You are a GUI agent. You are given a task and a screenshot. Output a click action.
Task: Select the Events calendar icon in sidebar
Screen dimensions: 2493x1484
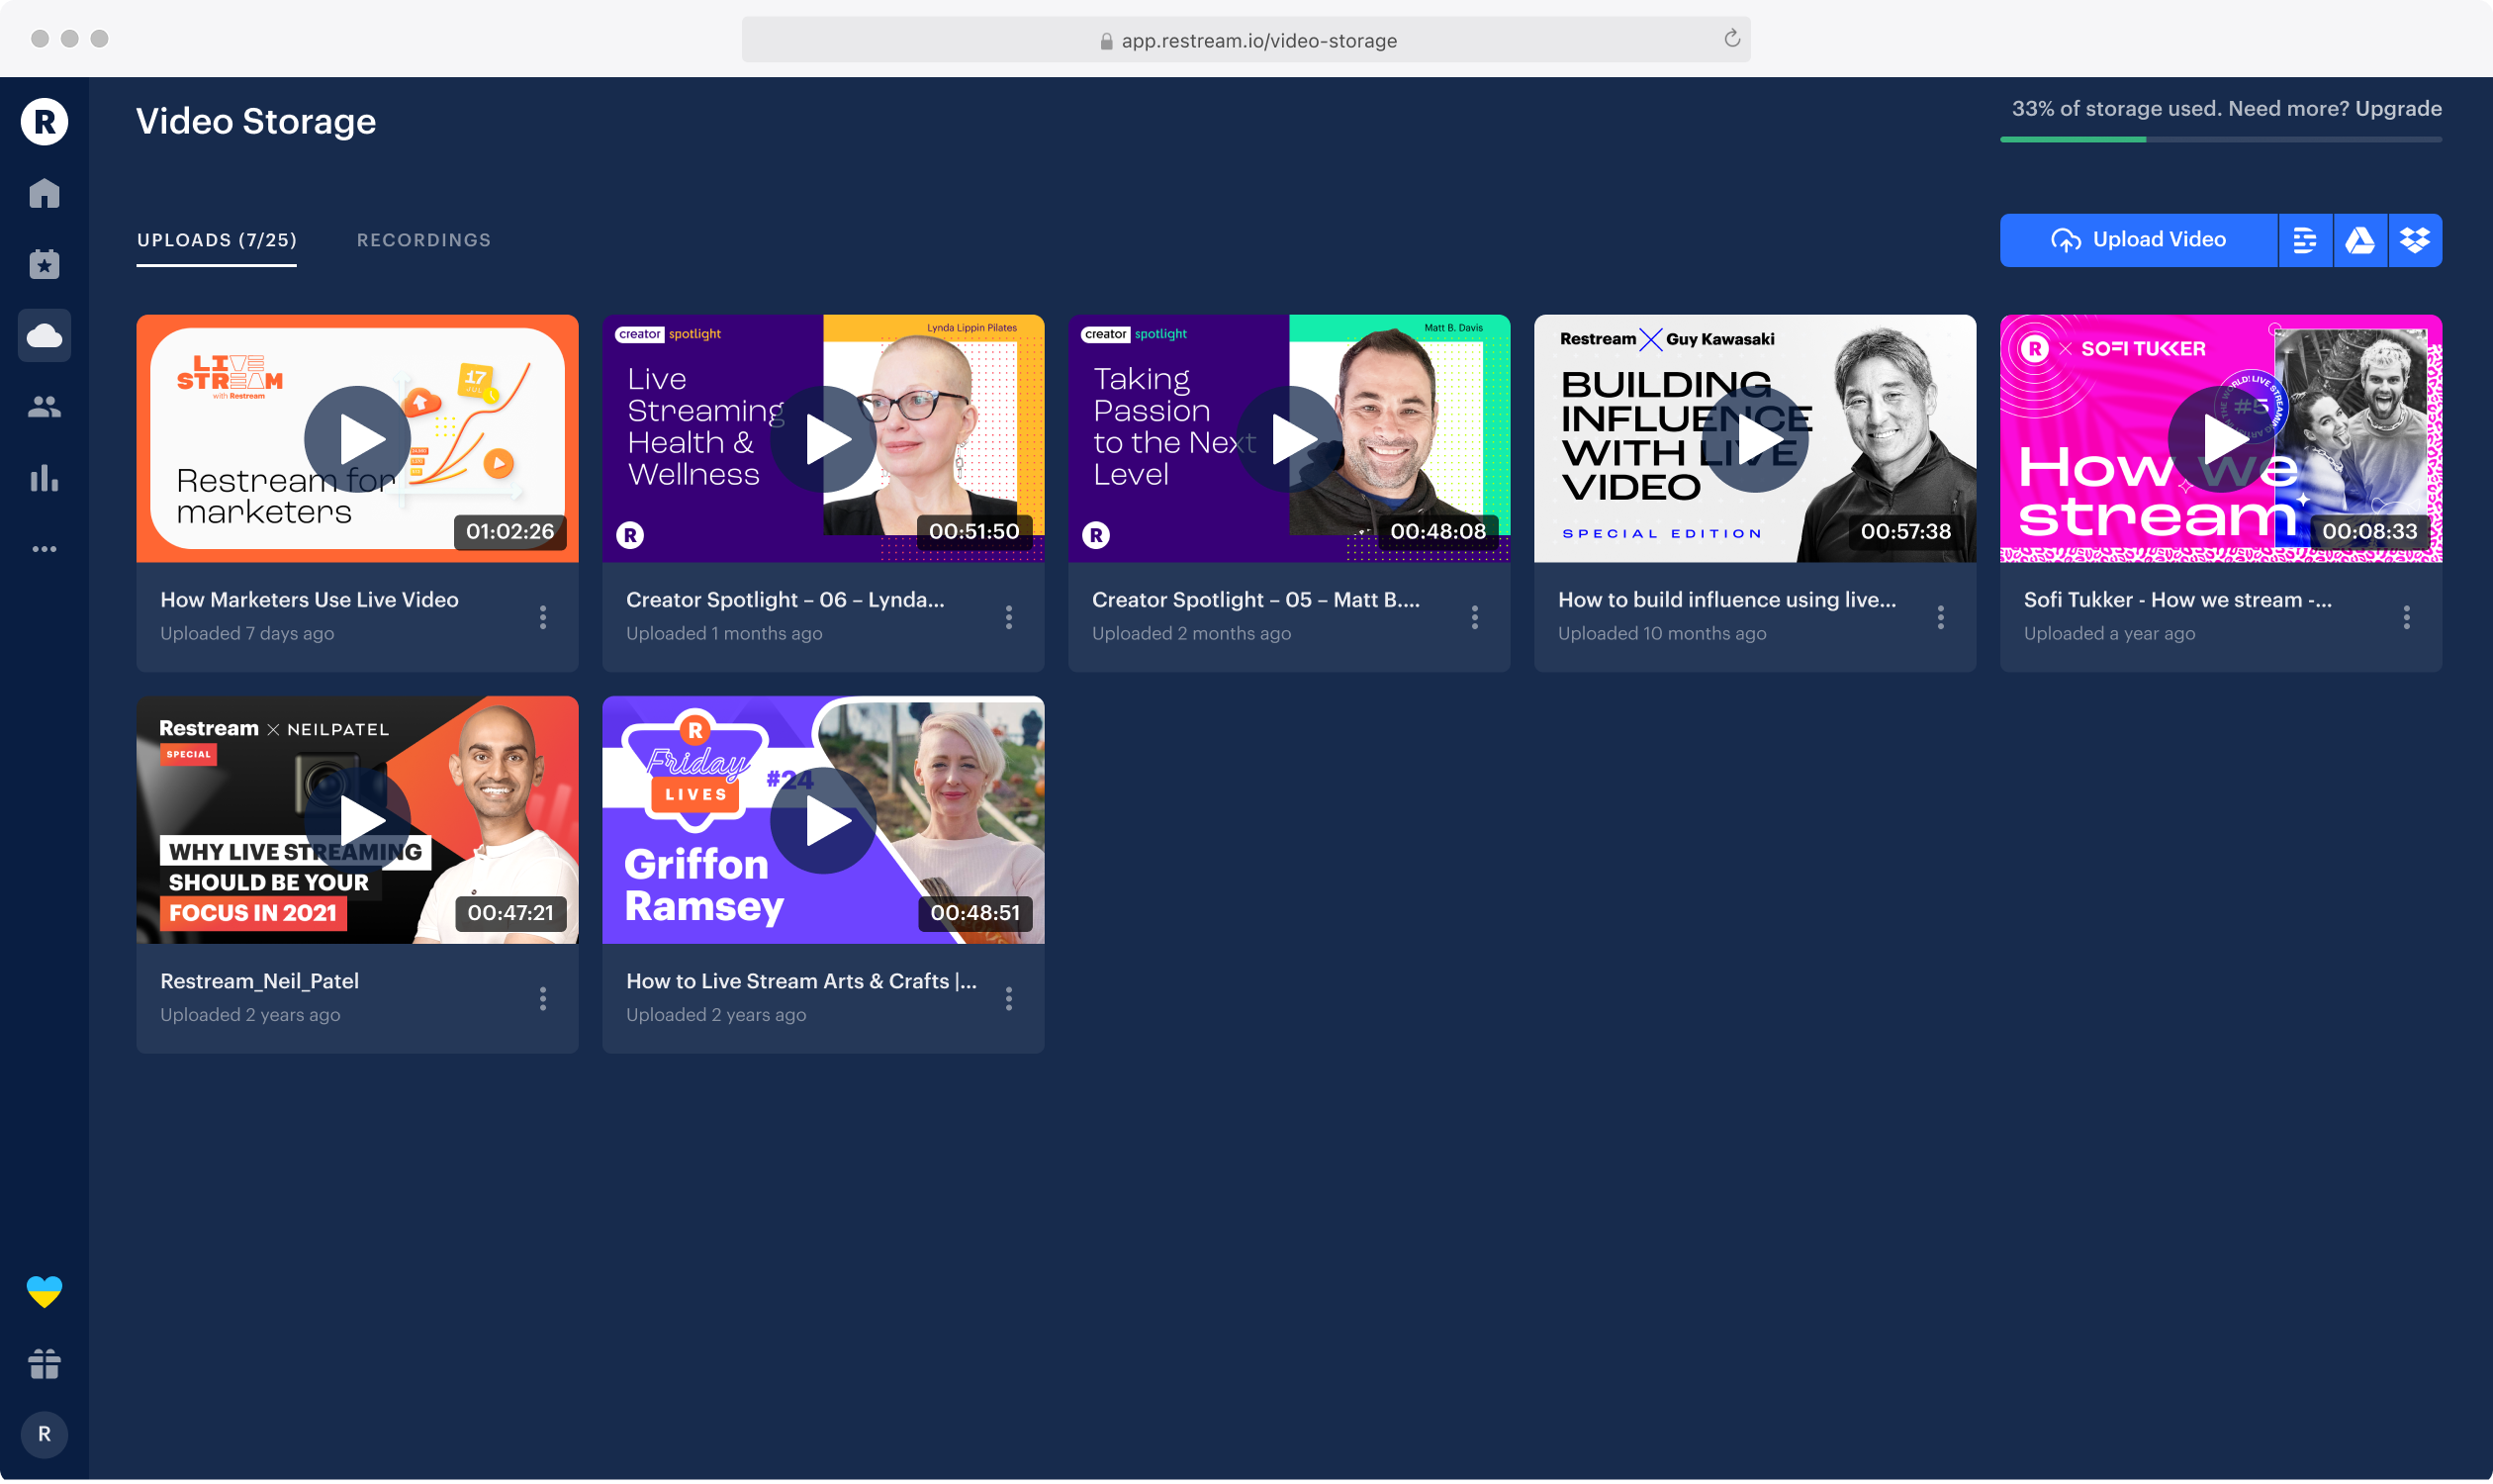coord(44,264)
